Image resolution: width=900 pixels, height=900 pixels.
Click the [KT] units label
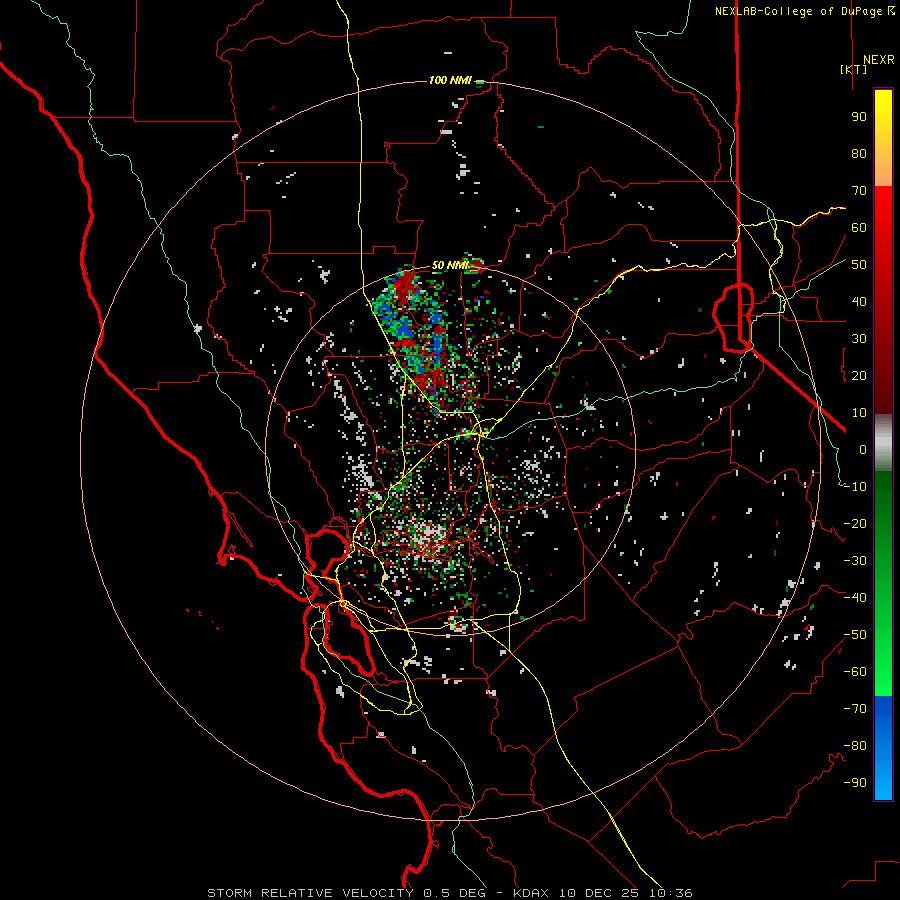coord(854,69)
